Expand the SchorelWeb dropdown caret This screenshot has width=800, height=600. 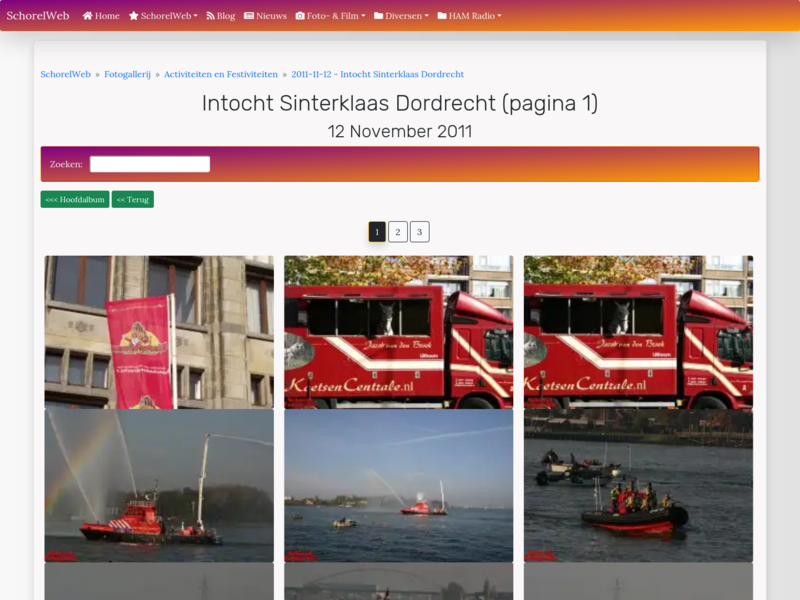pos(195,16)
